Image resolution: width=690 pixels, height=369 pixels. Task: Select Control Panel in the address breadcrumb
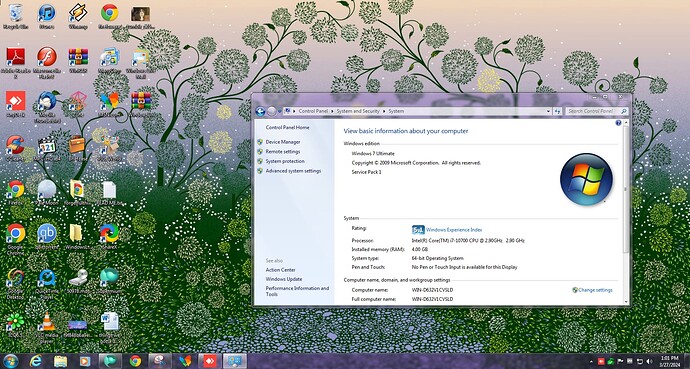[313, 111]
